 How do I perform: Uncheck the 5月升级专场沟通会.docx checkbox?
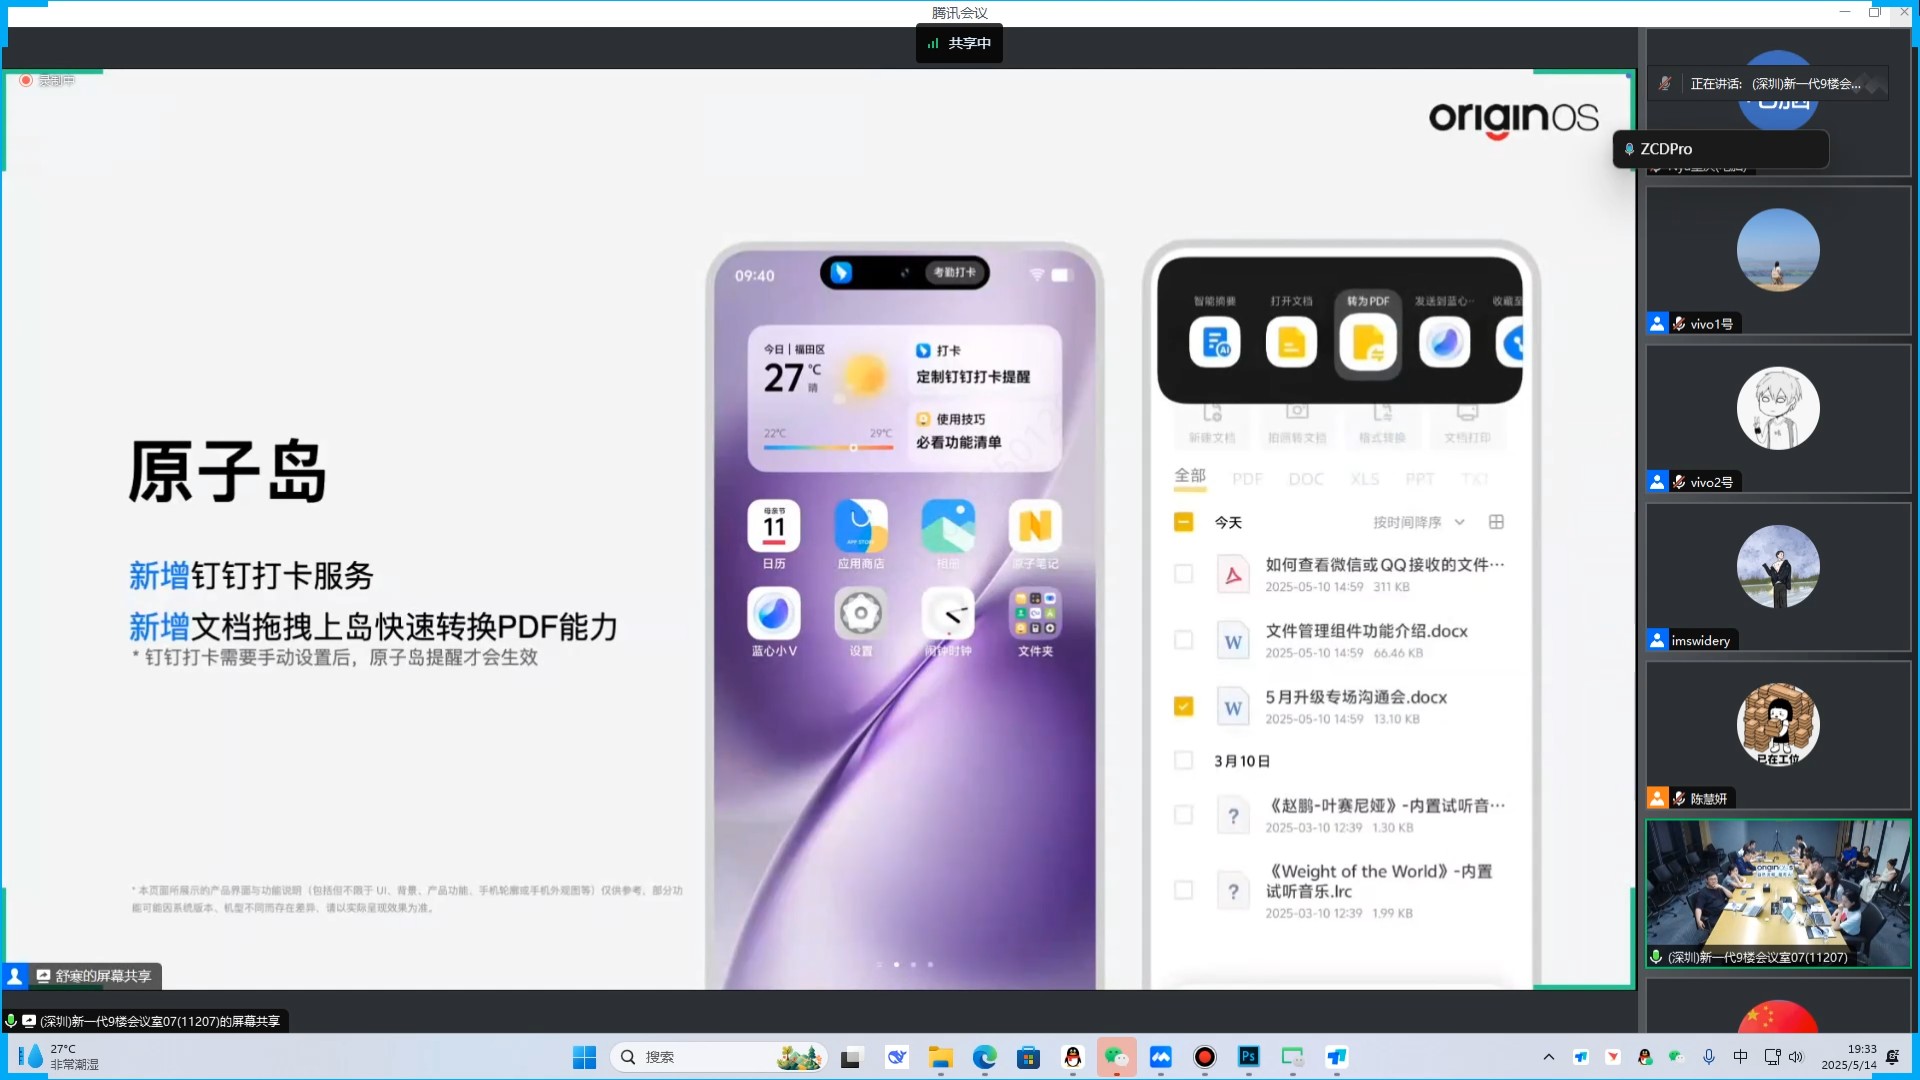coord(1183,706)
